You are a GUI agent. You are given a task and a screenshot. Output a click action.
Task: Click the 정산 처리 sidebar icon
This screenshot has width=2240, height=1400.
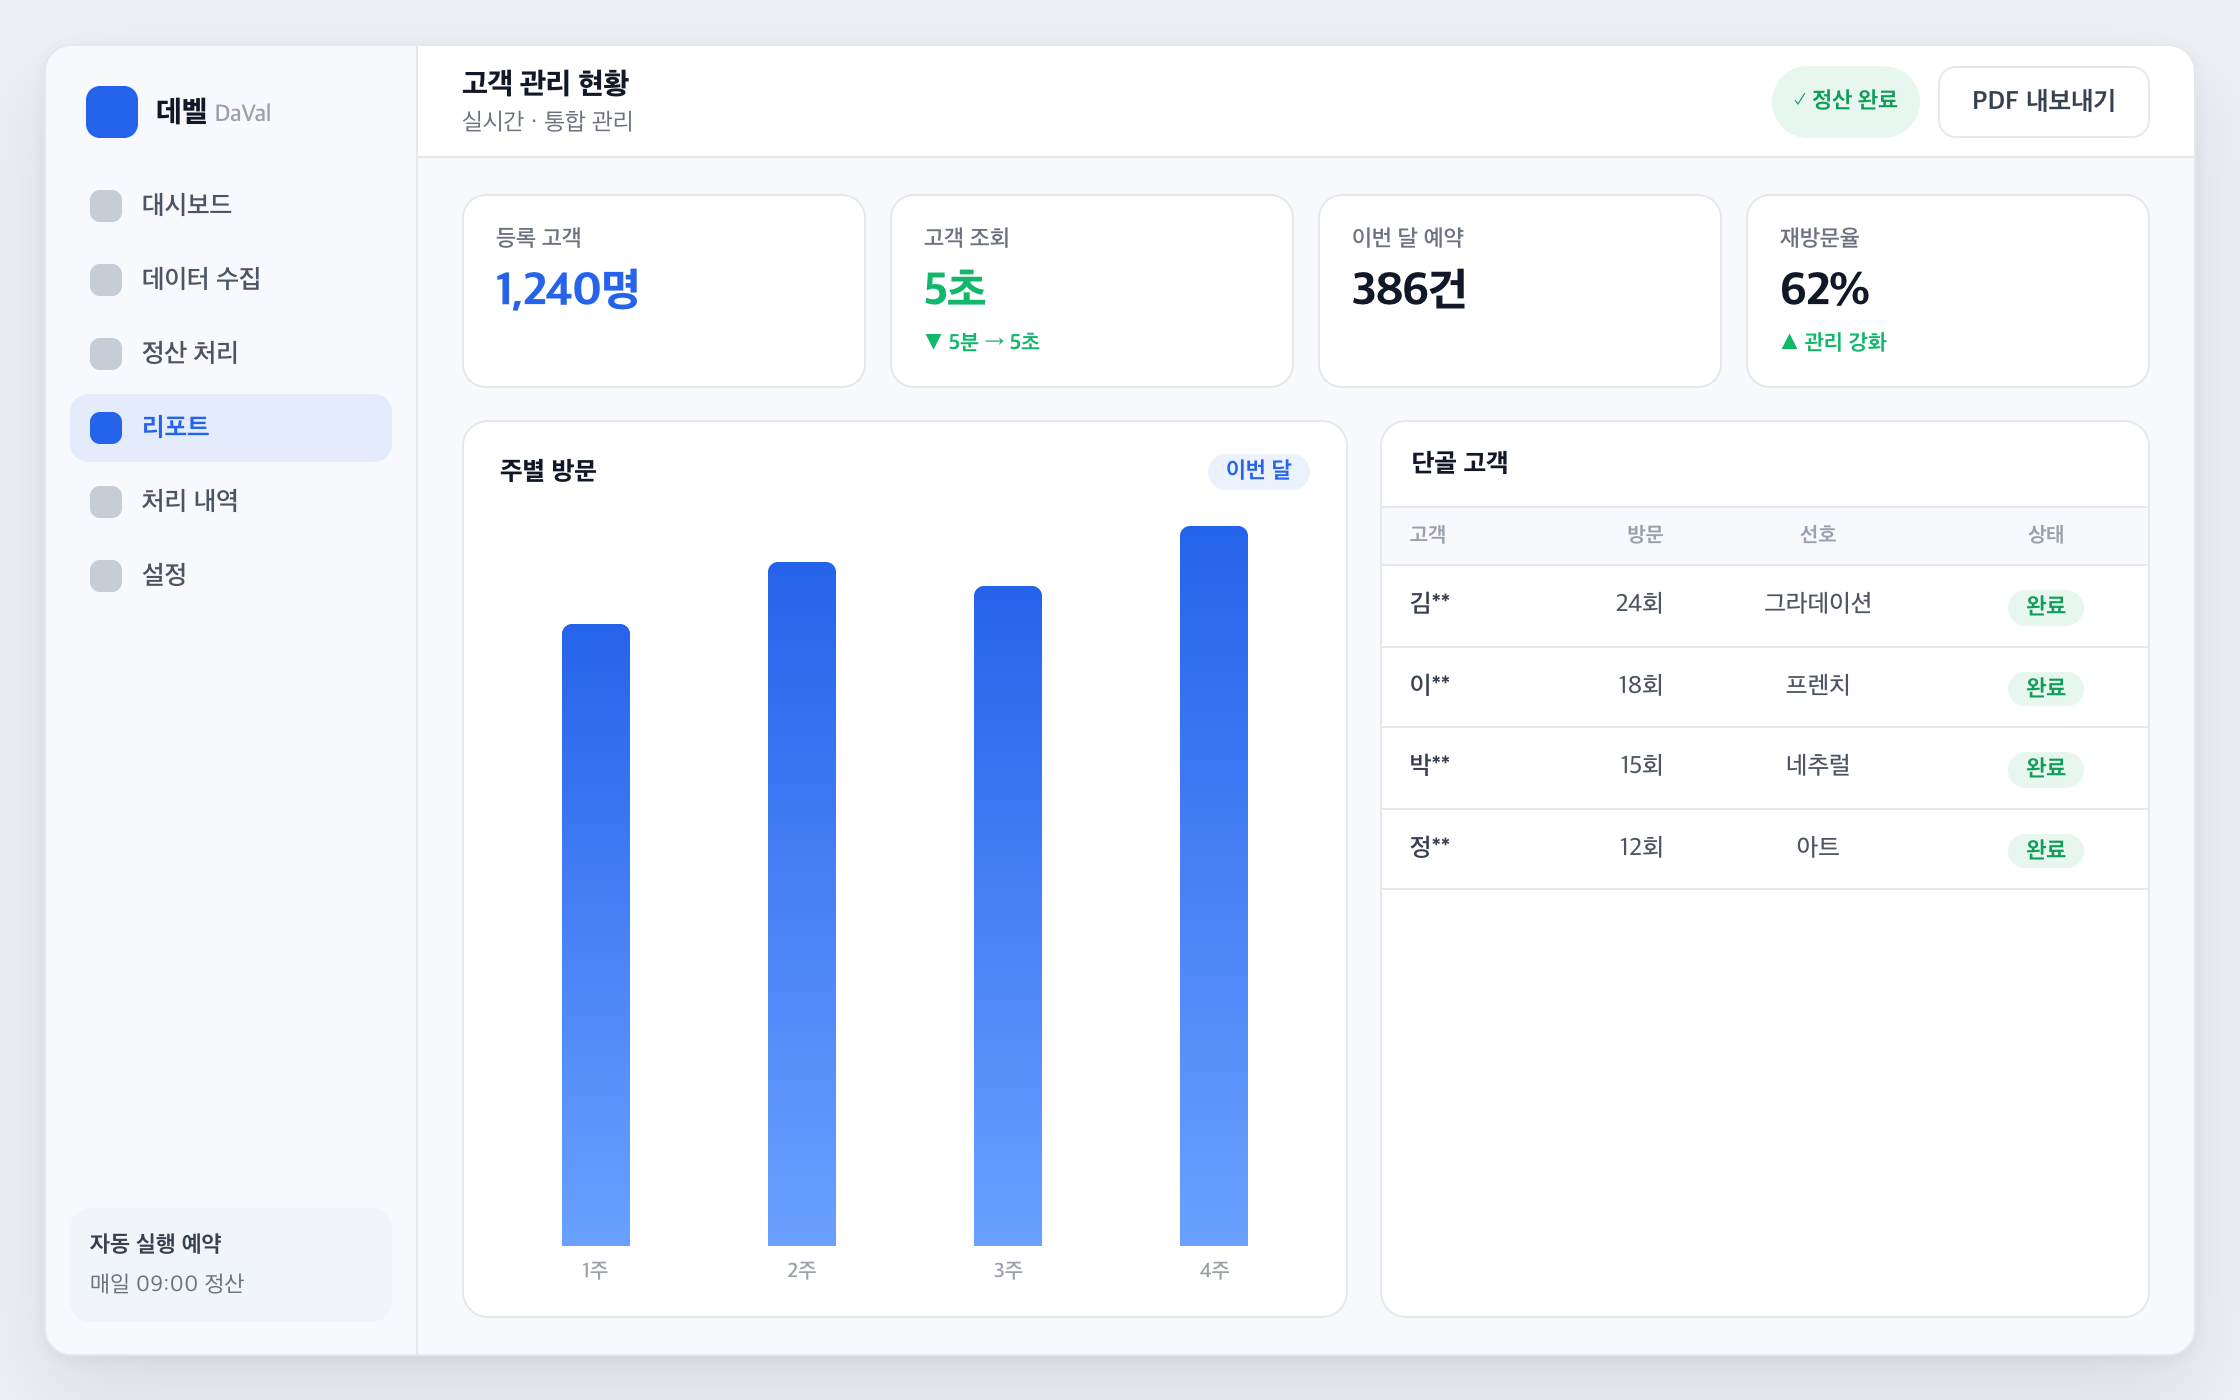tap(106, 354)
